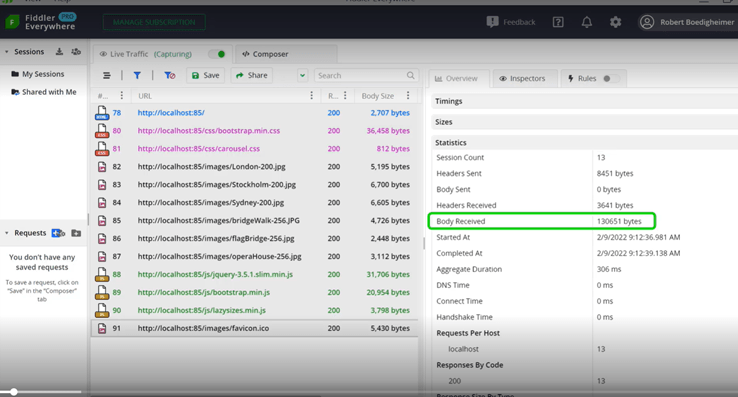738x397 pixels.
Task: Toggle the Rules switch
Action: click(610, 79)
